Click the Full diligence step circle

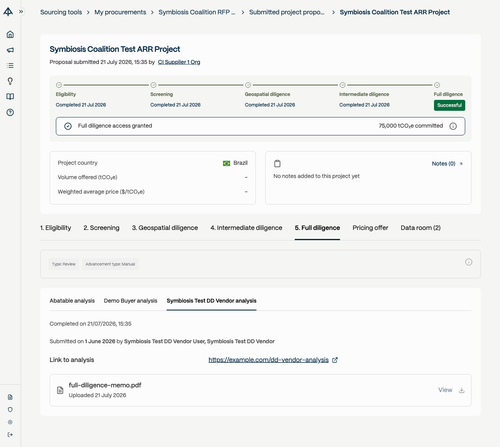coord(437,85)
